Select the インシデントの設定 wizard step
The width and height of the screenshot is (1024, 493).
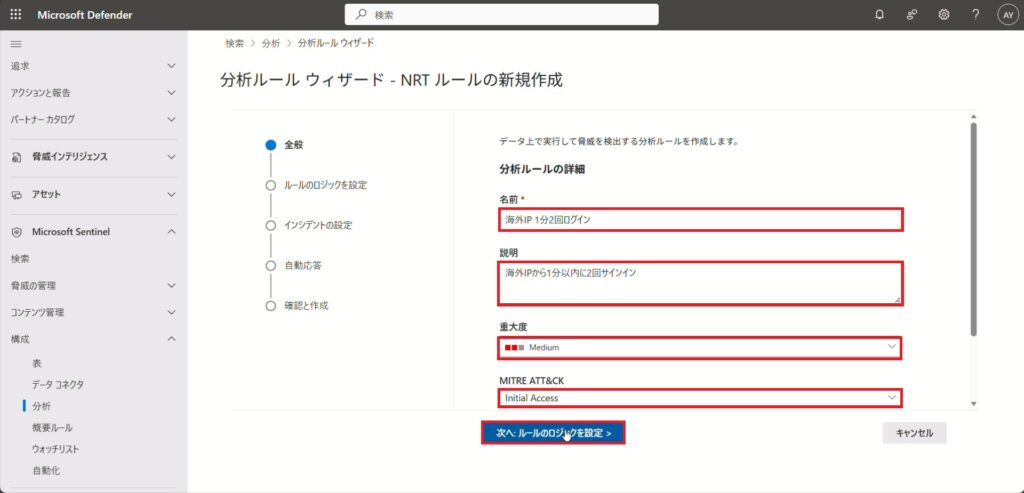(318, 225)
